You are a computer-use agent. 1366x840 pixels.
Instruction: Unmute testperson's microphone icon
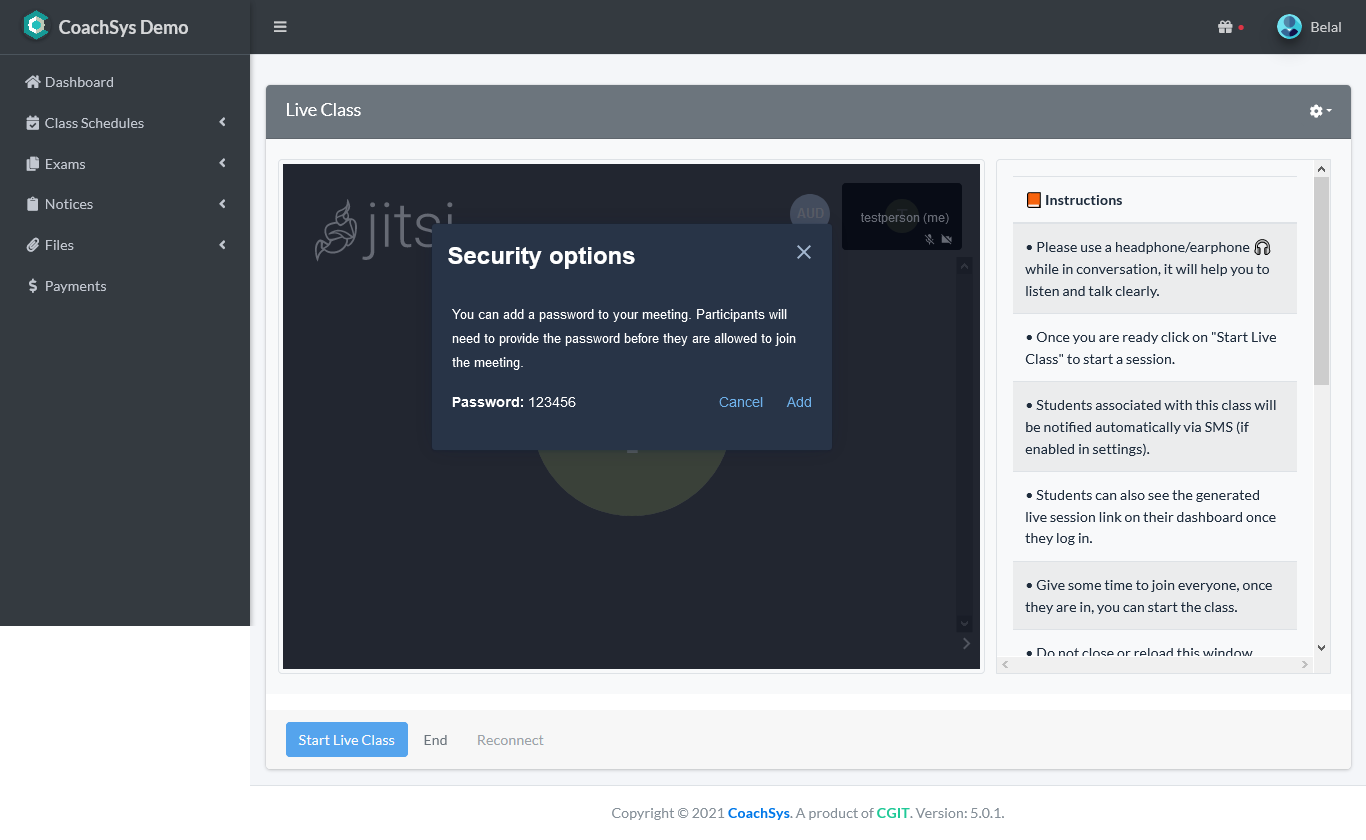click(x=929, y=239)
